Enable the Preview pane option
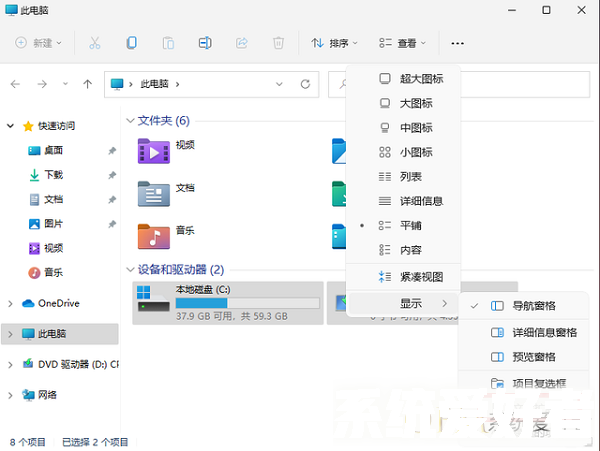Image resolution: width=600 pixels, height=451 pixels. [534, 357]
